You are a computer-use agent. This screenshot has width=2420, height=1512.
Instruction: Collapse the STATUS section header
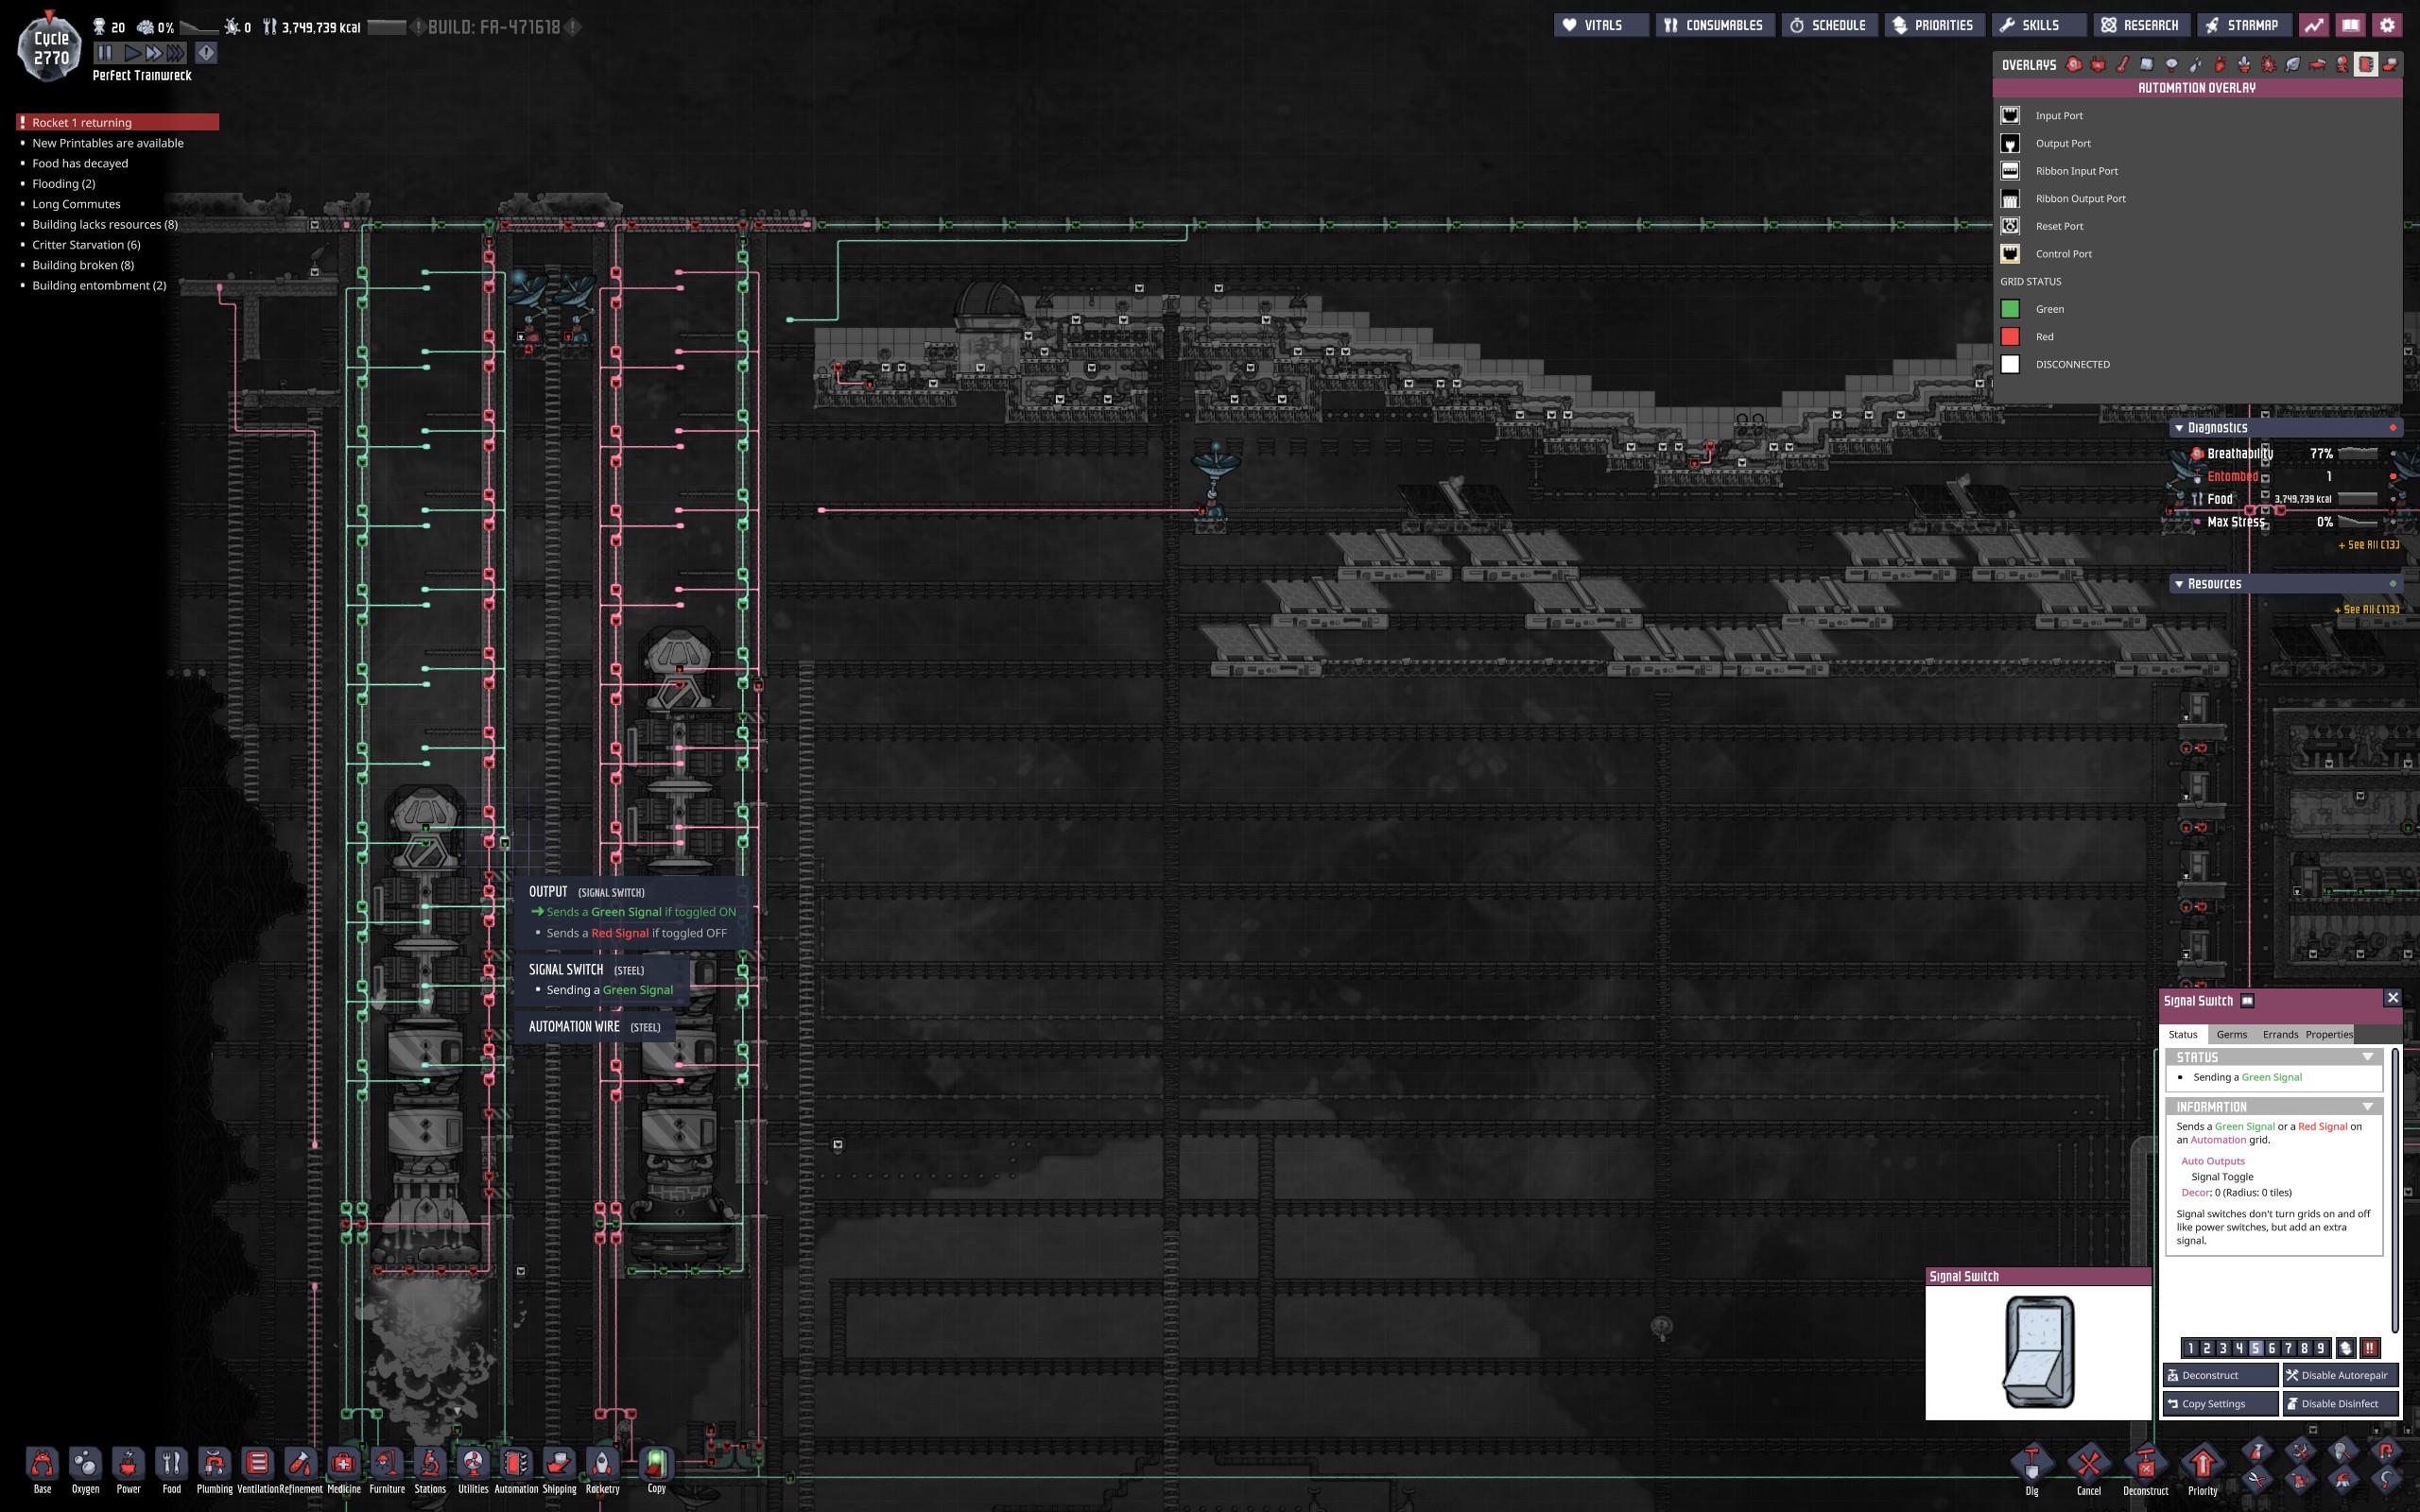pyautogui.click(x=2367, y=1057)
